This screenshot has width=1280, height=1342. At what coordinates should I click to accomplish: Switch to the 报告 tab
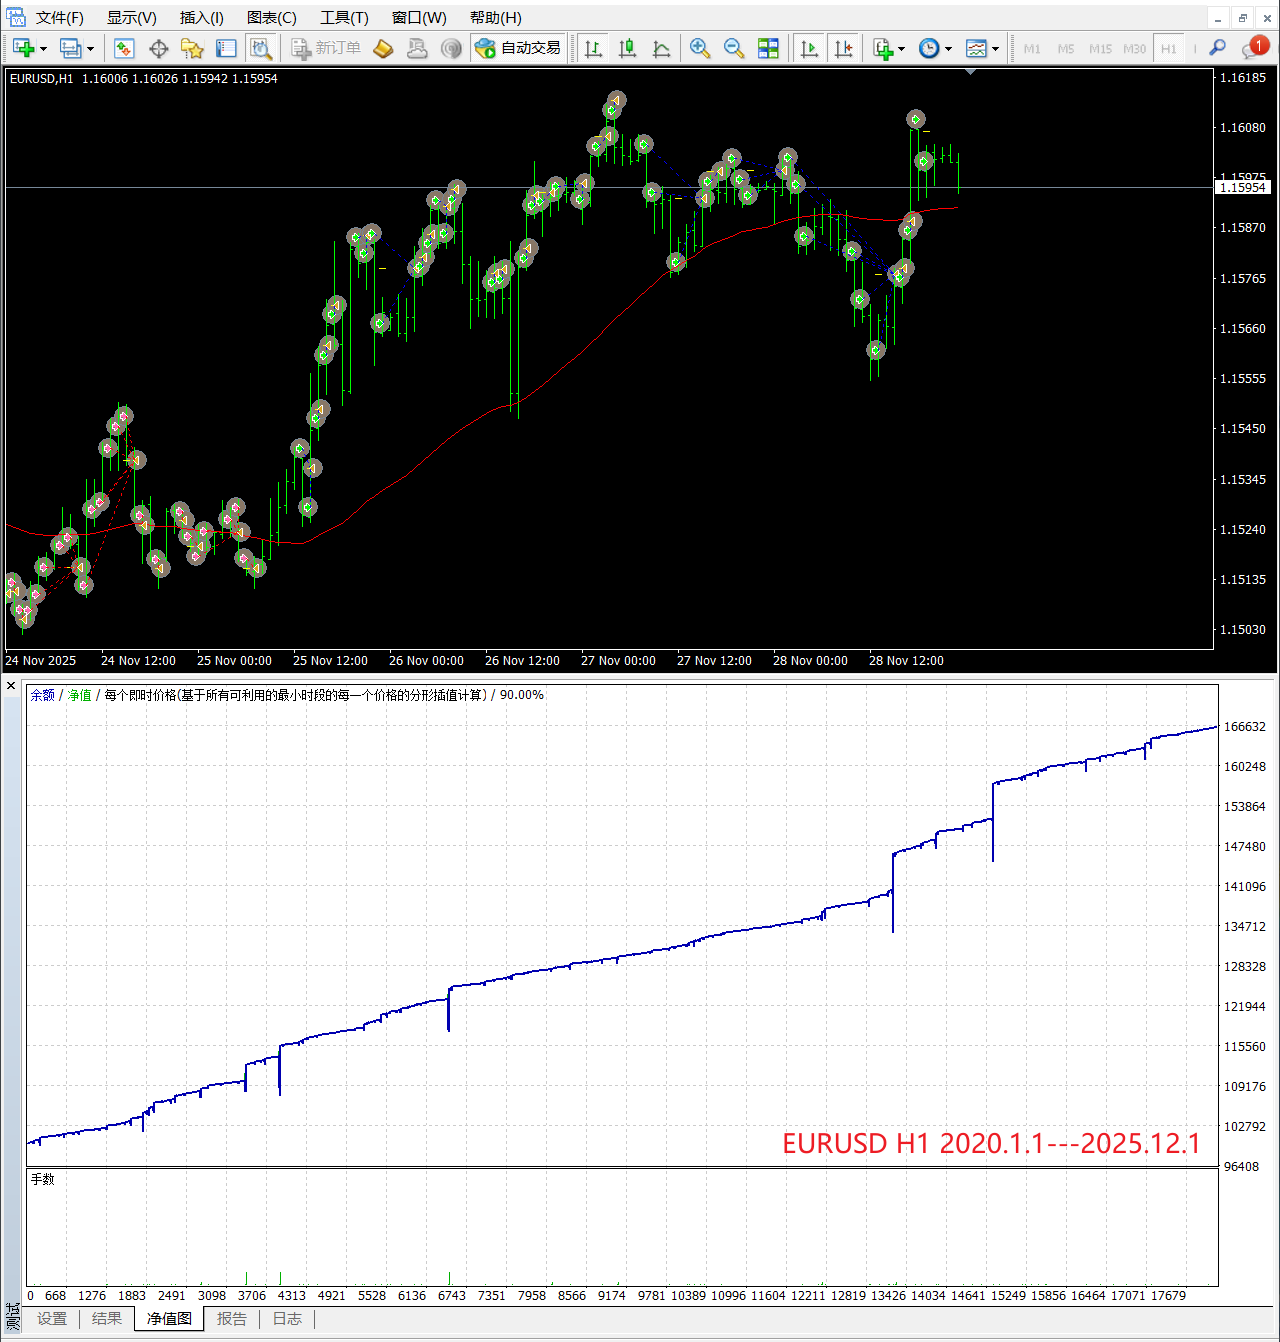(231, 1319)
